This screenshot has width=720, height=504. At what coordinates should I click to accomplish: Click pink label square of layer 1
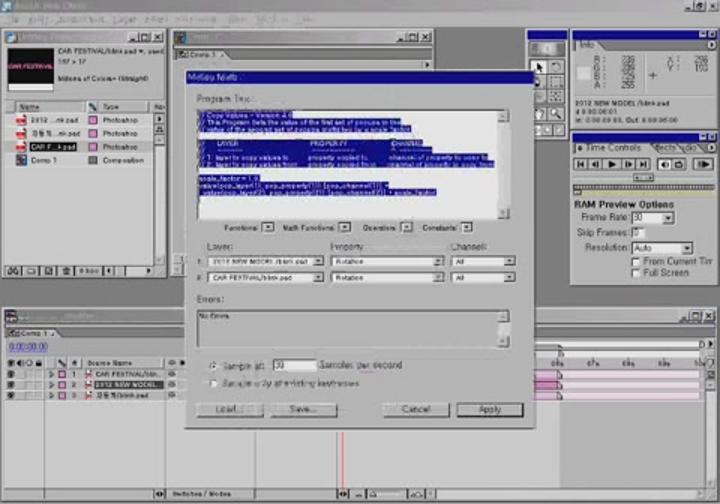pos(62,375)
